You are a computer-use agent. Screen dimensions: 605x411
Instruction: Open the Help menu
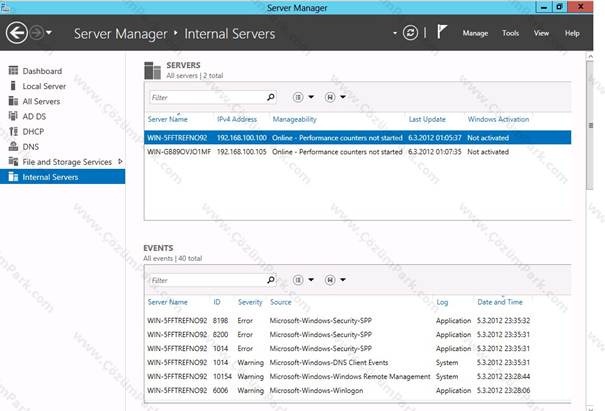click(x=572, y=33)
